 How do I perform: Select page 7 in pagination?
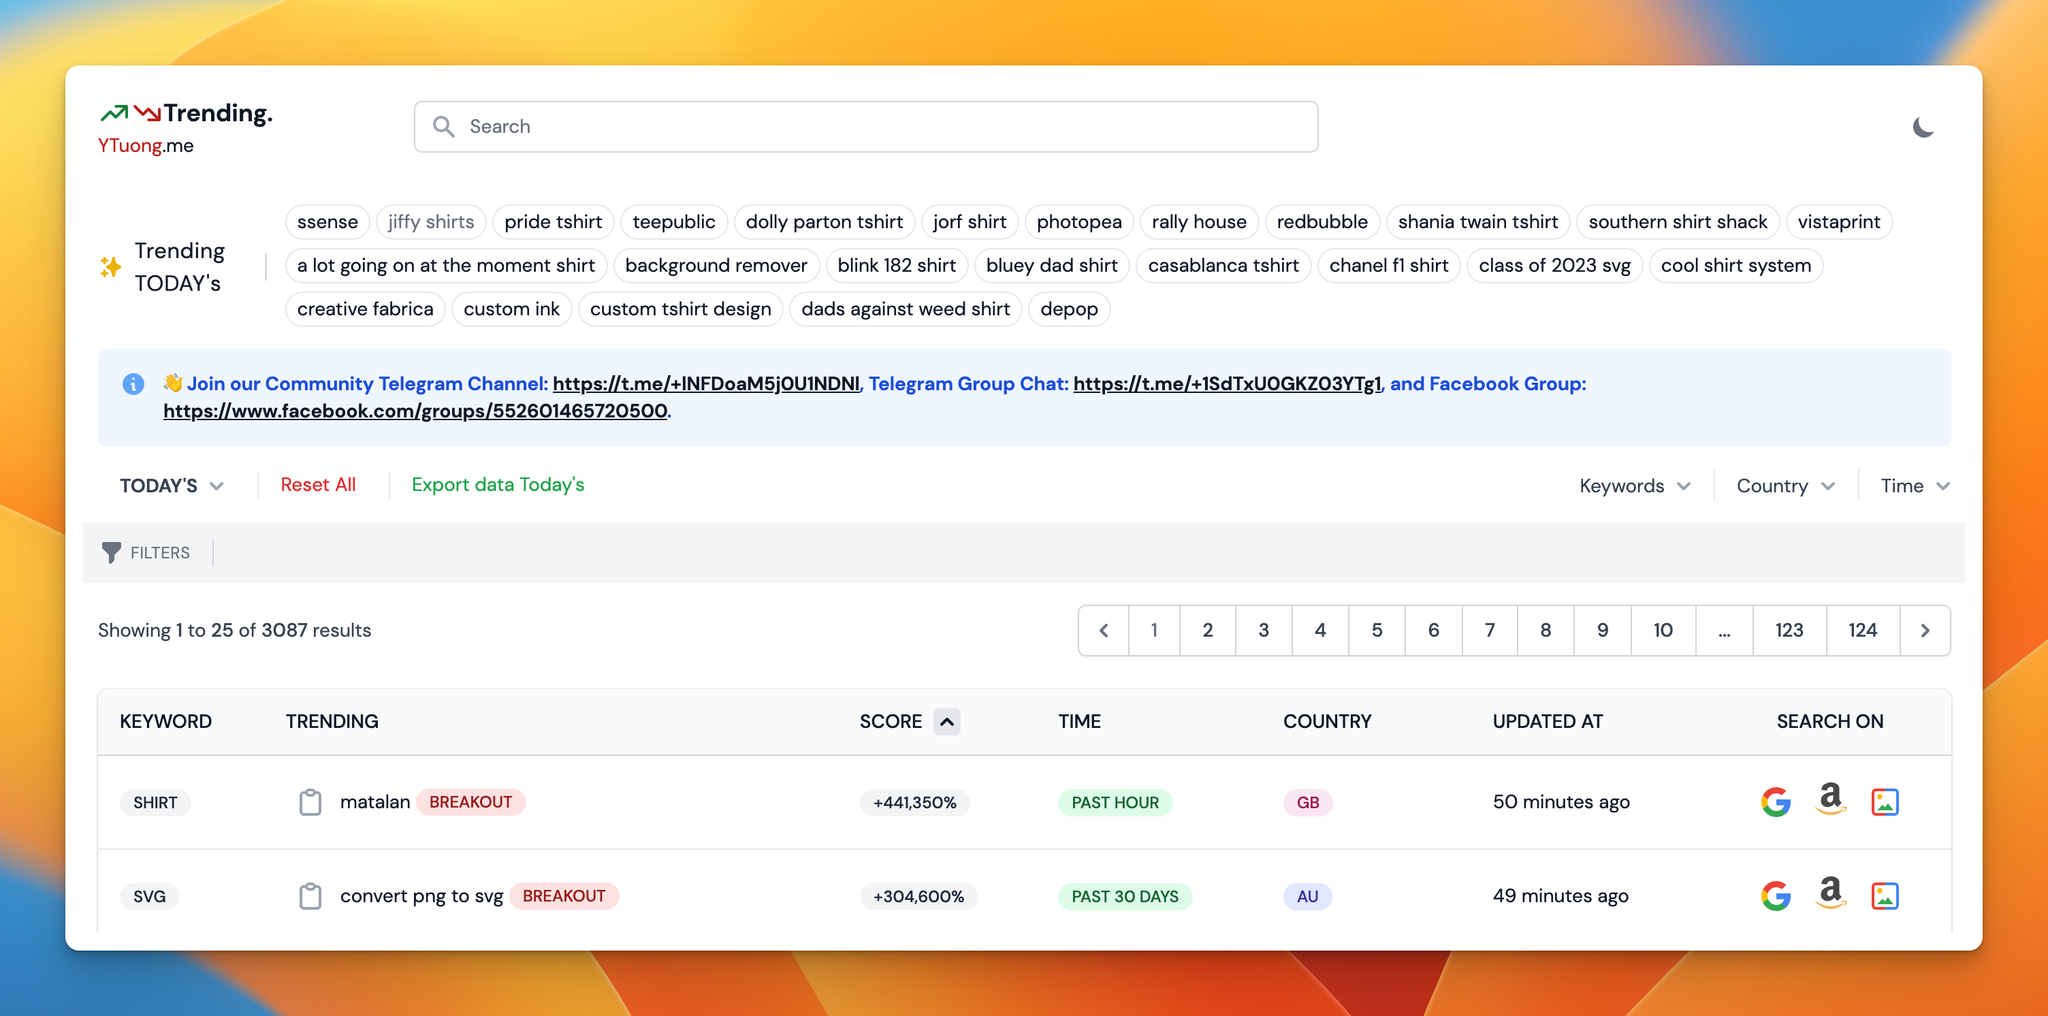(1490, 630)
